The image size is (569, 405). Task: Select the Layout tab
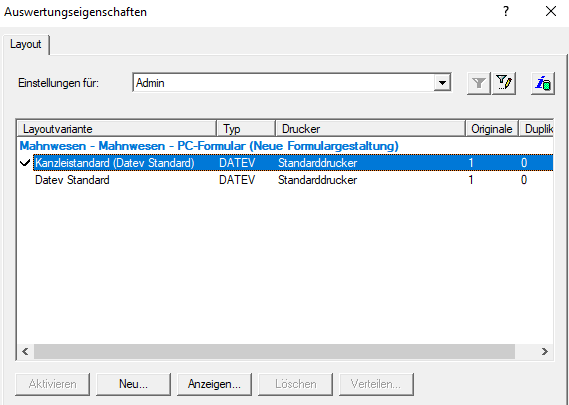tap(26, 44)
